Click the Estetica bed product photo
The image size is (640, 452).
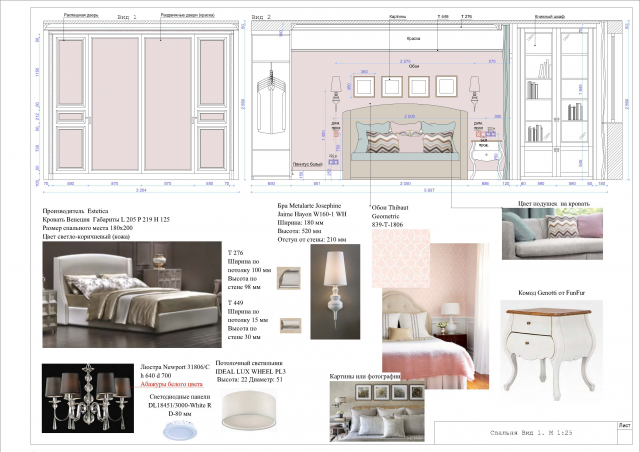[x=132, y=294]
